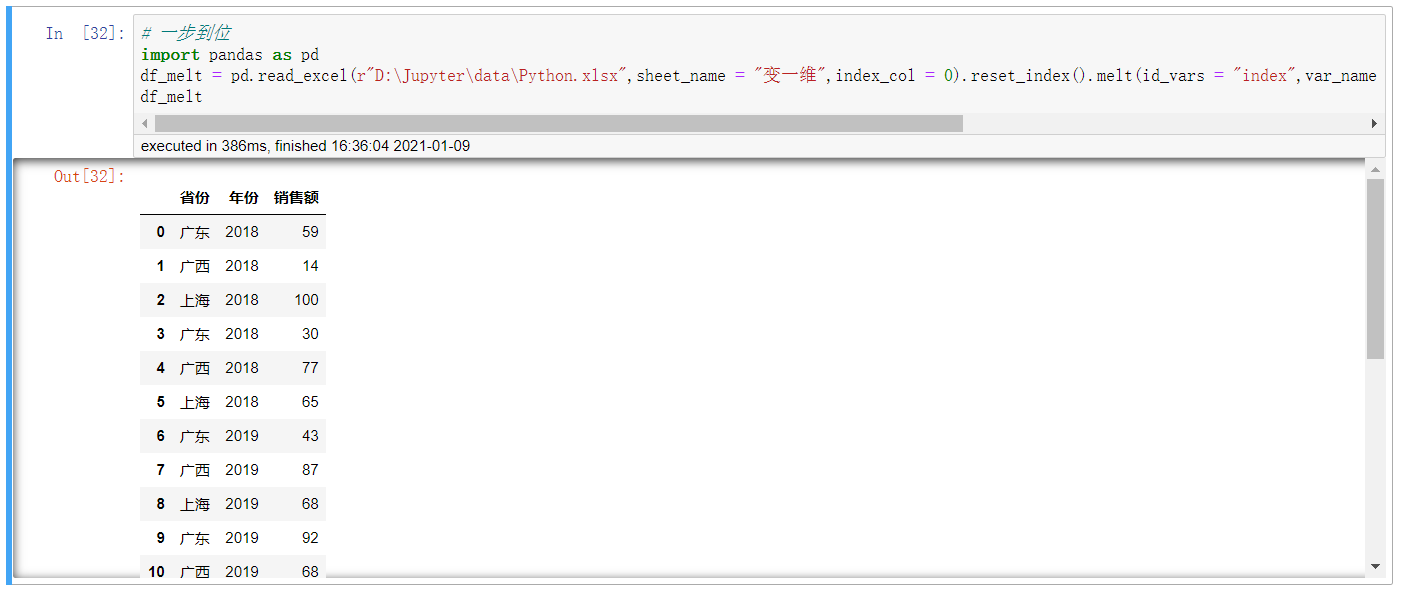Image resolution: width=1401 pixels, height=589 pixels.
Task: Click sales value 59 in row 0
Action: [310, 232]
